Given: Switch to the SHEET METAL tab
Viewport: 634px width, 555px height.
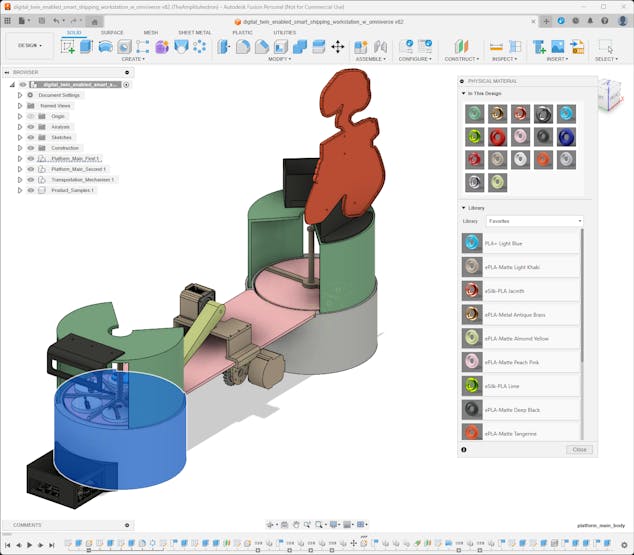Looking at the screenshot, I should click(194, 32).
